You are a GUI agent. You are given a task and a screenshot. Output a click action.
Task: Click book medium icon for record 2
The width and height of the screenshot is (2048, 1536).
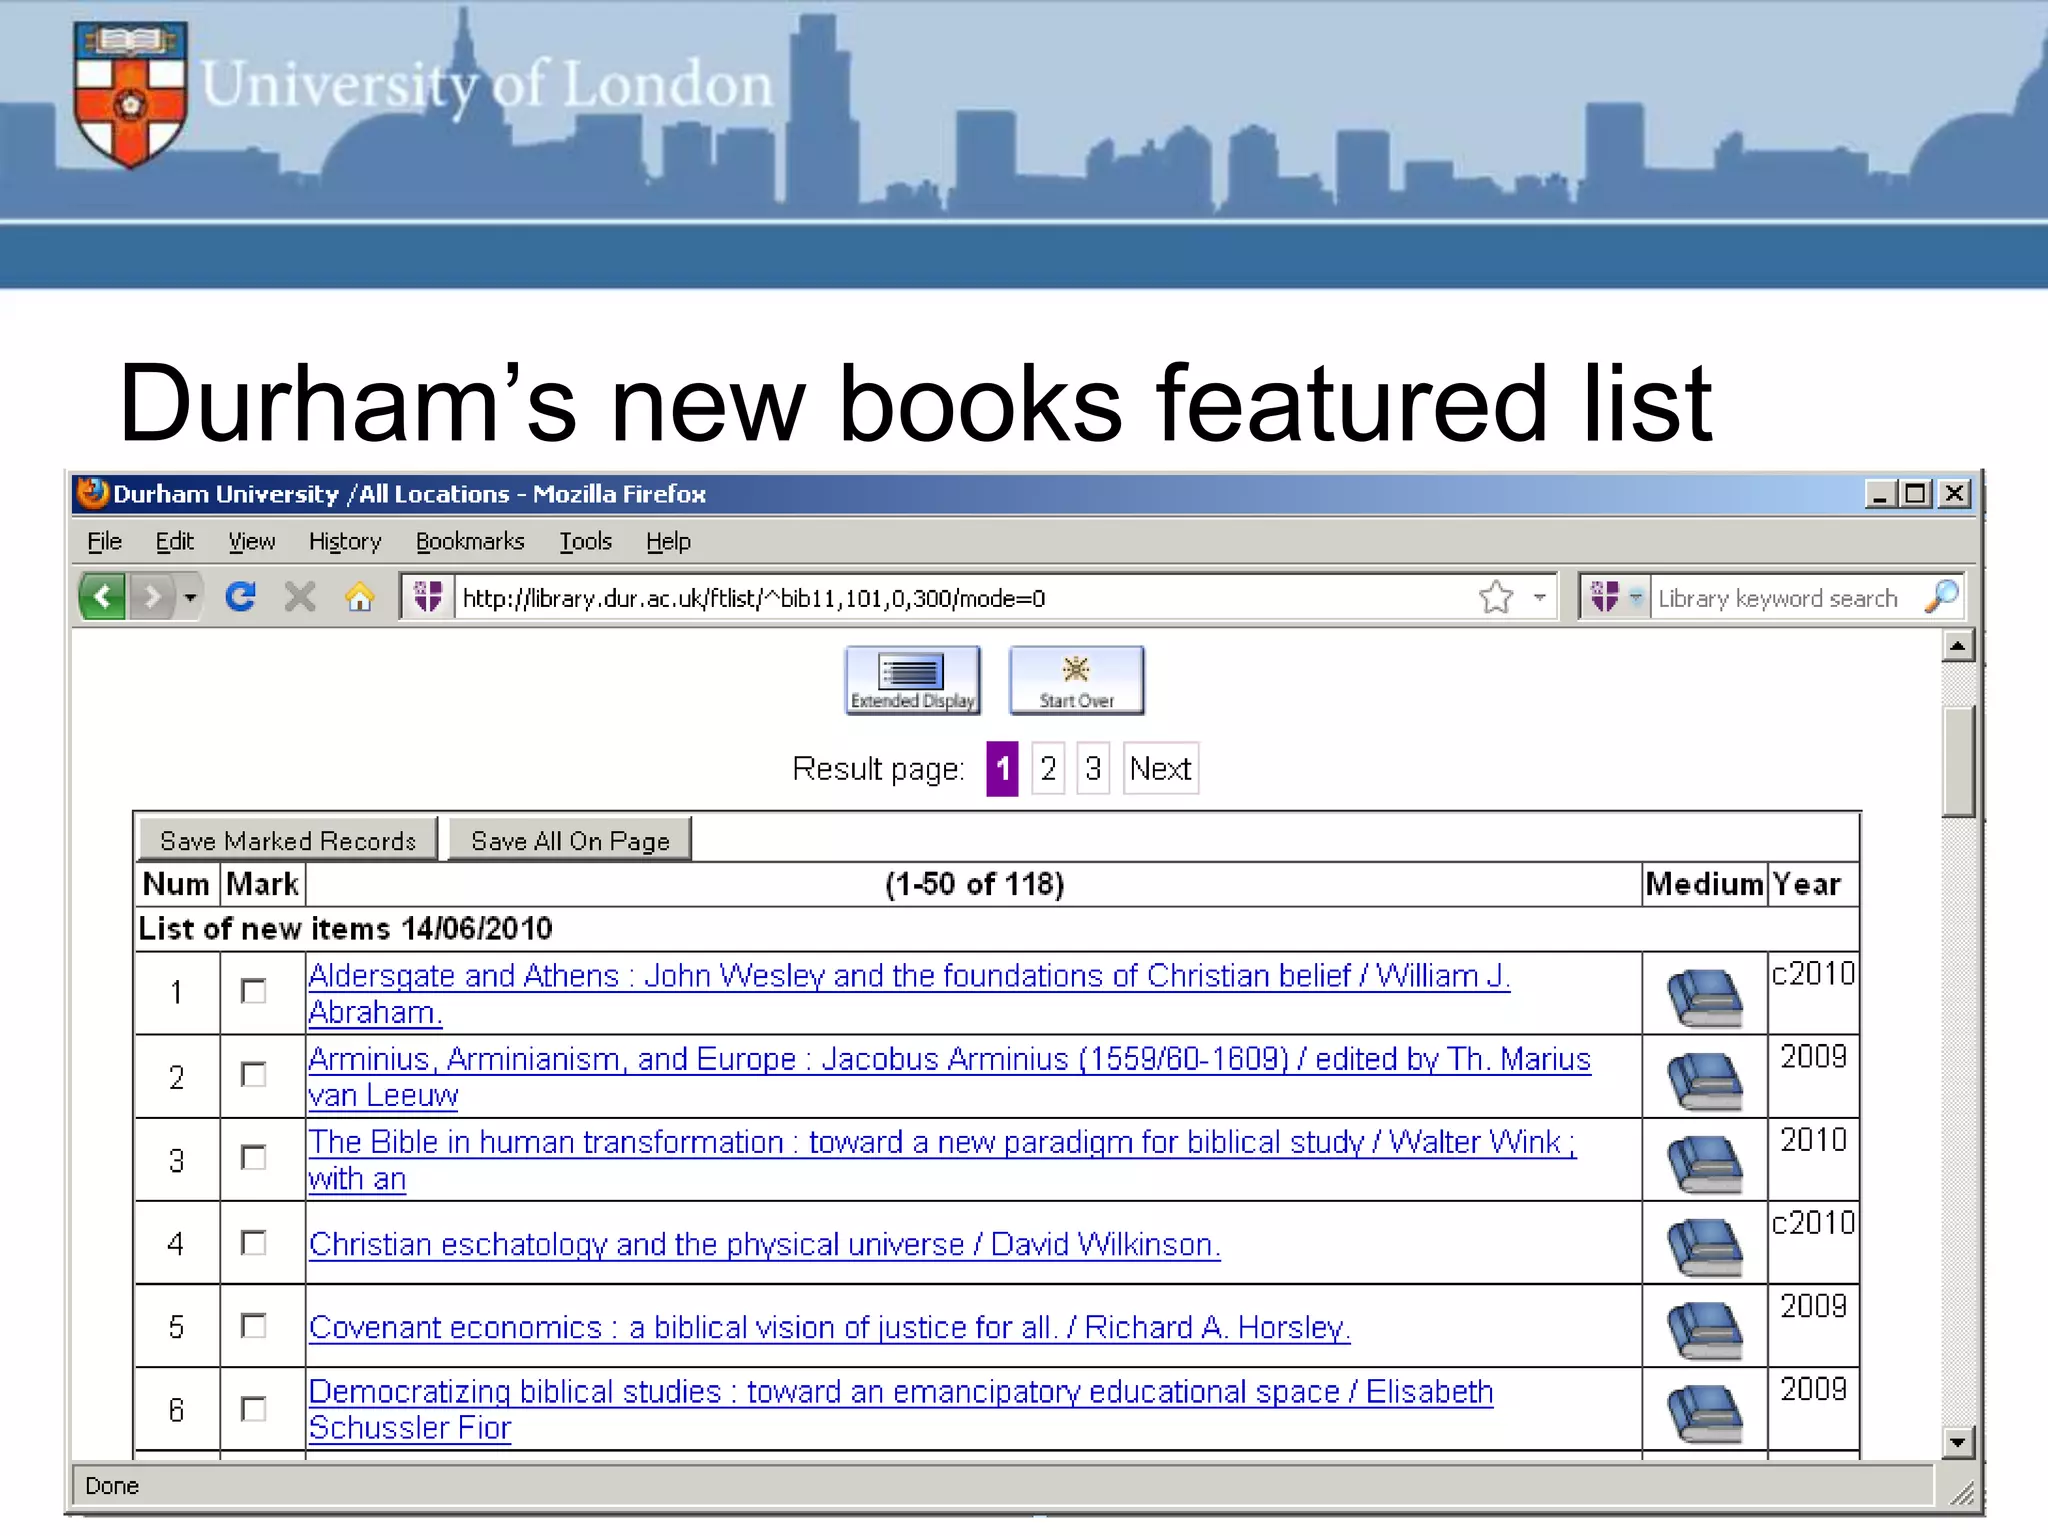tap(1704, 1081)
